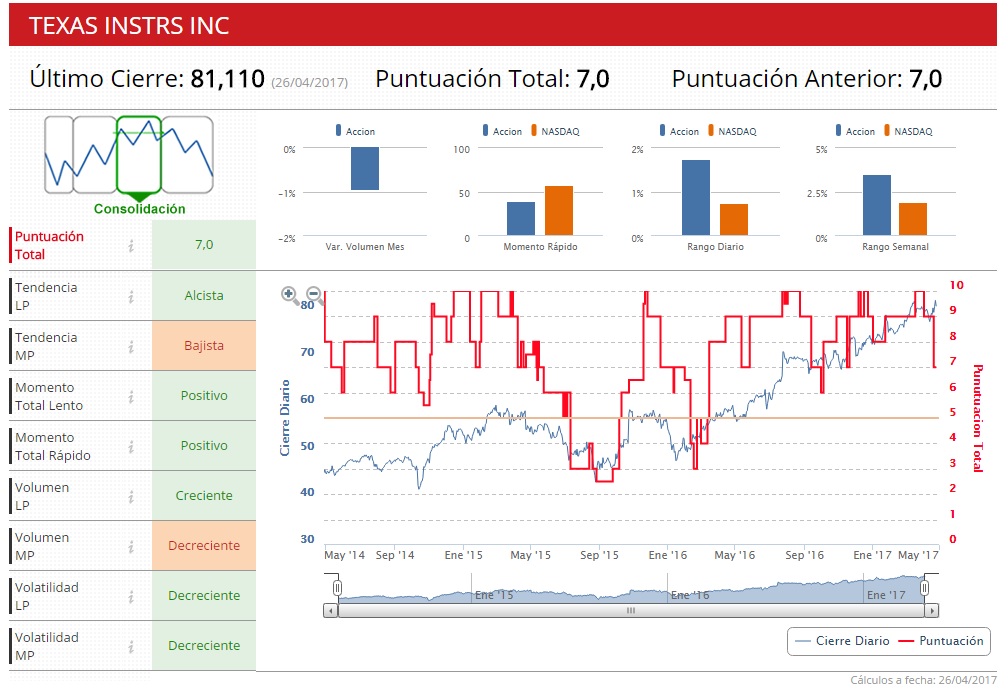Screen dimensions: 1008x691
Task: Open info icon for Puntuación Total row
Action: click(x=131, y=246)
